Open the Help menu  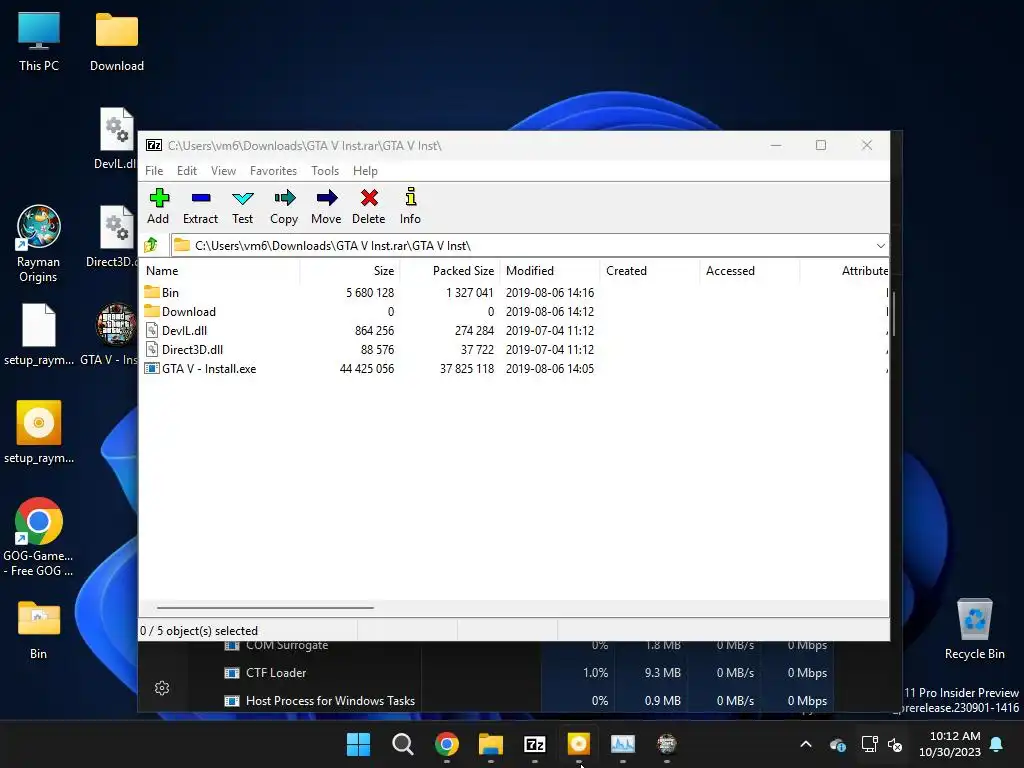coord(365,170)
